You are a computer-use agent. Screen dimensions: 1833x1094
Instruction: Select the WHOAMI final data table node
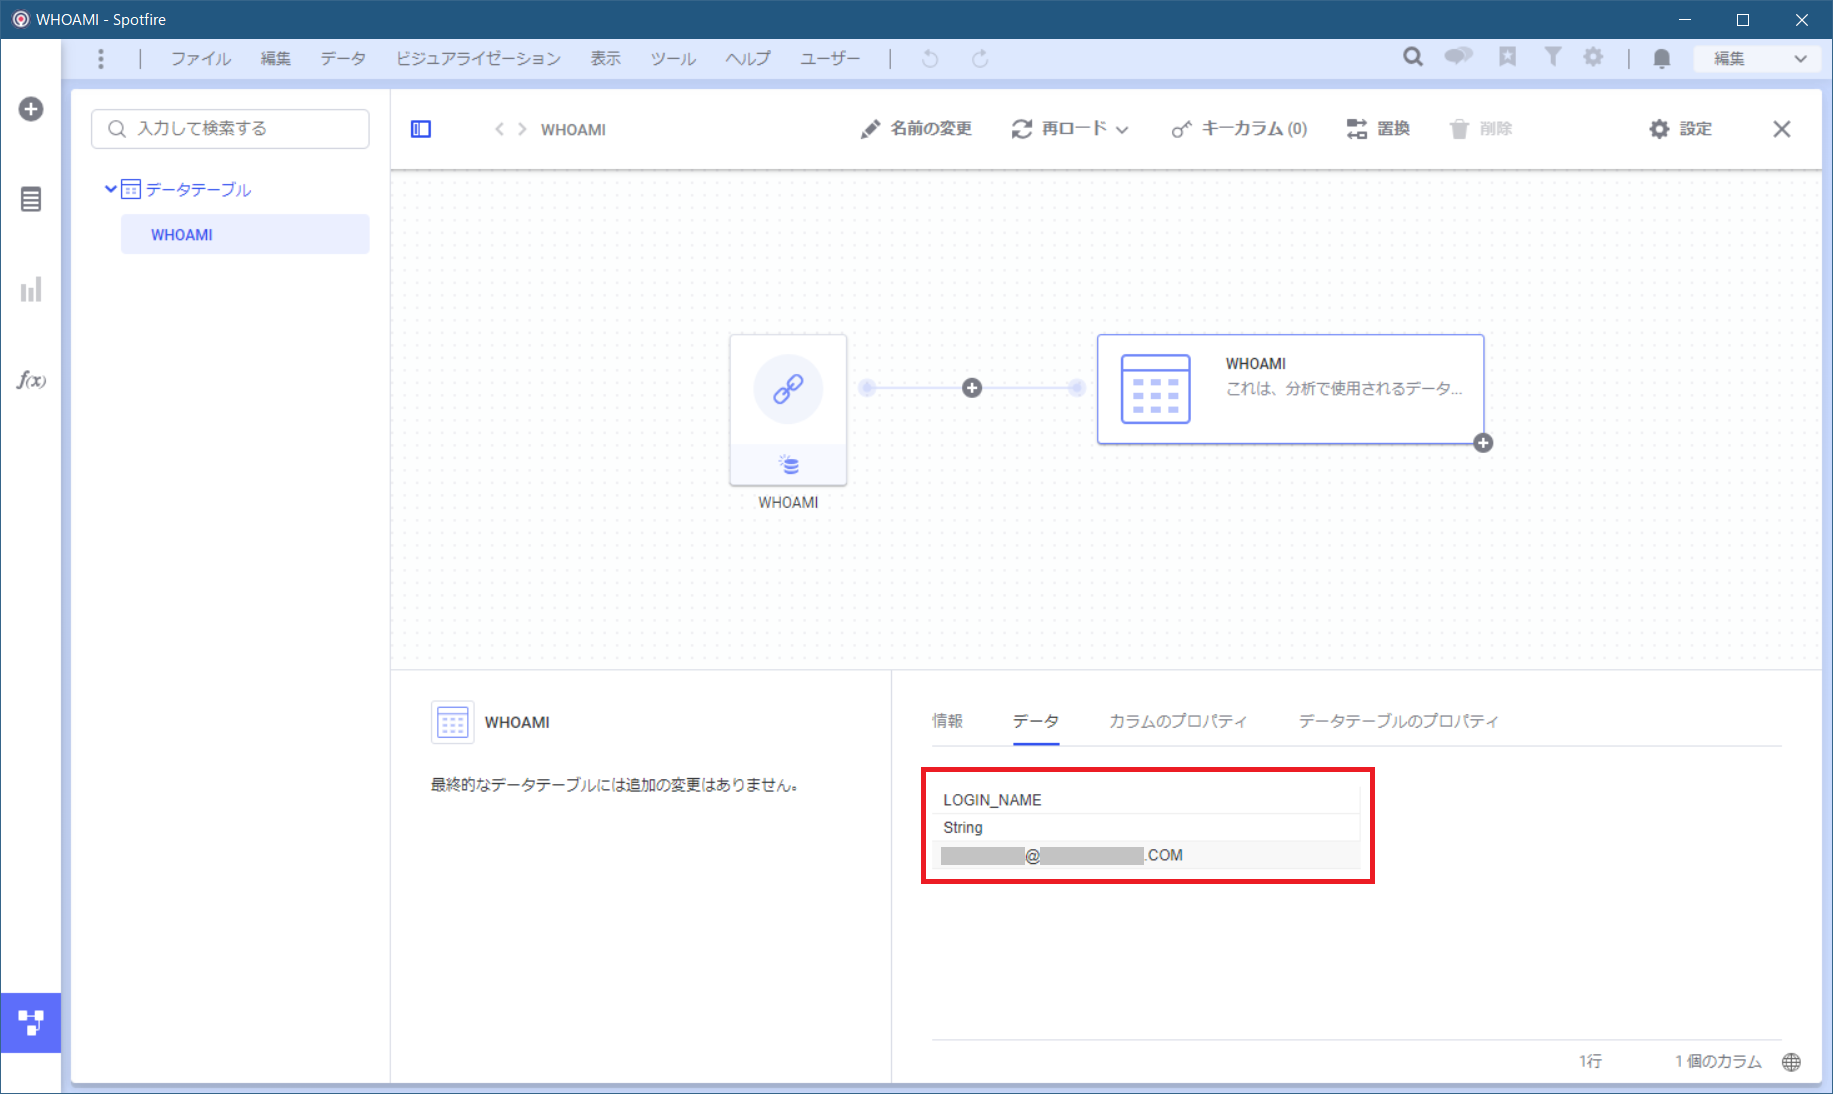click(x=1290, y=389)
